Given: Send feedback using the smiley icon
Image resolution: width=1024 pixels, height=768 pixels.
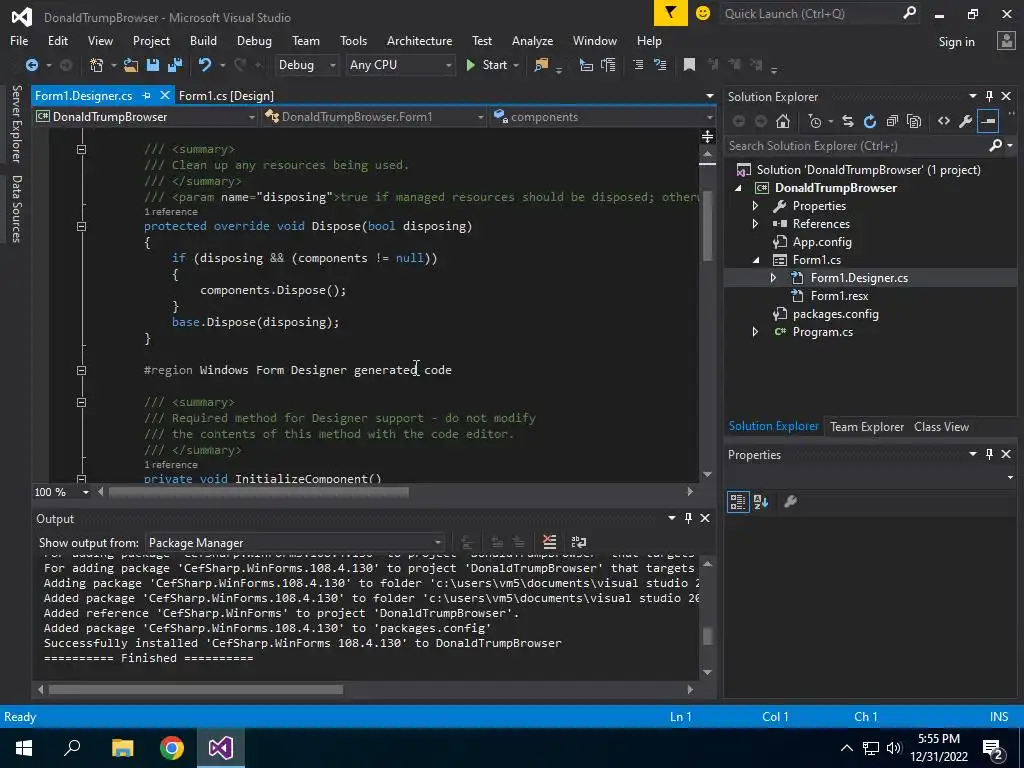Looking at the screenshot, I should pos(703,13).
